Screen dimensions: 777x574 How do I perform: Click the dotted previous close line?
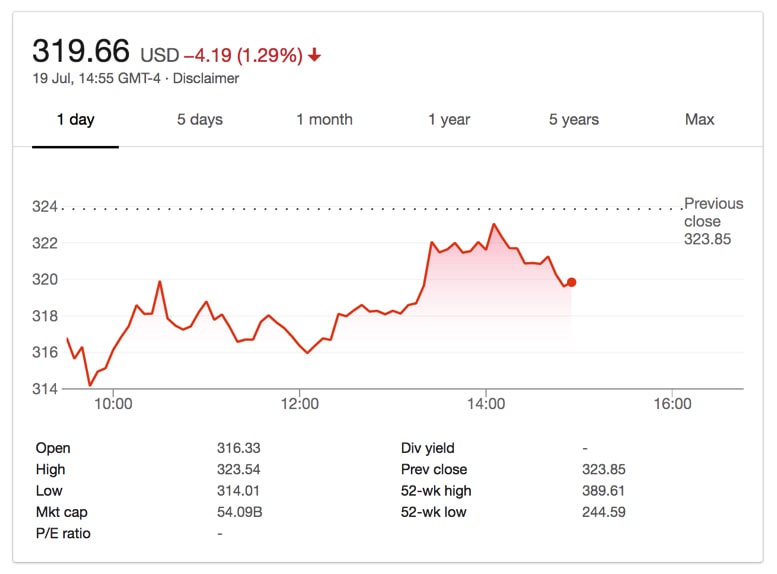point(372,209)
